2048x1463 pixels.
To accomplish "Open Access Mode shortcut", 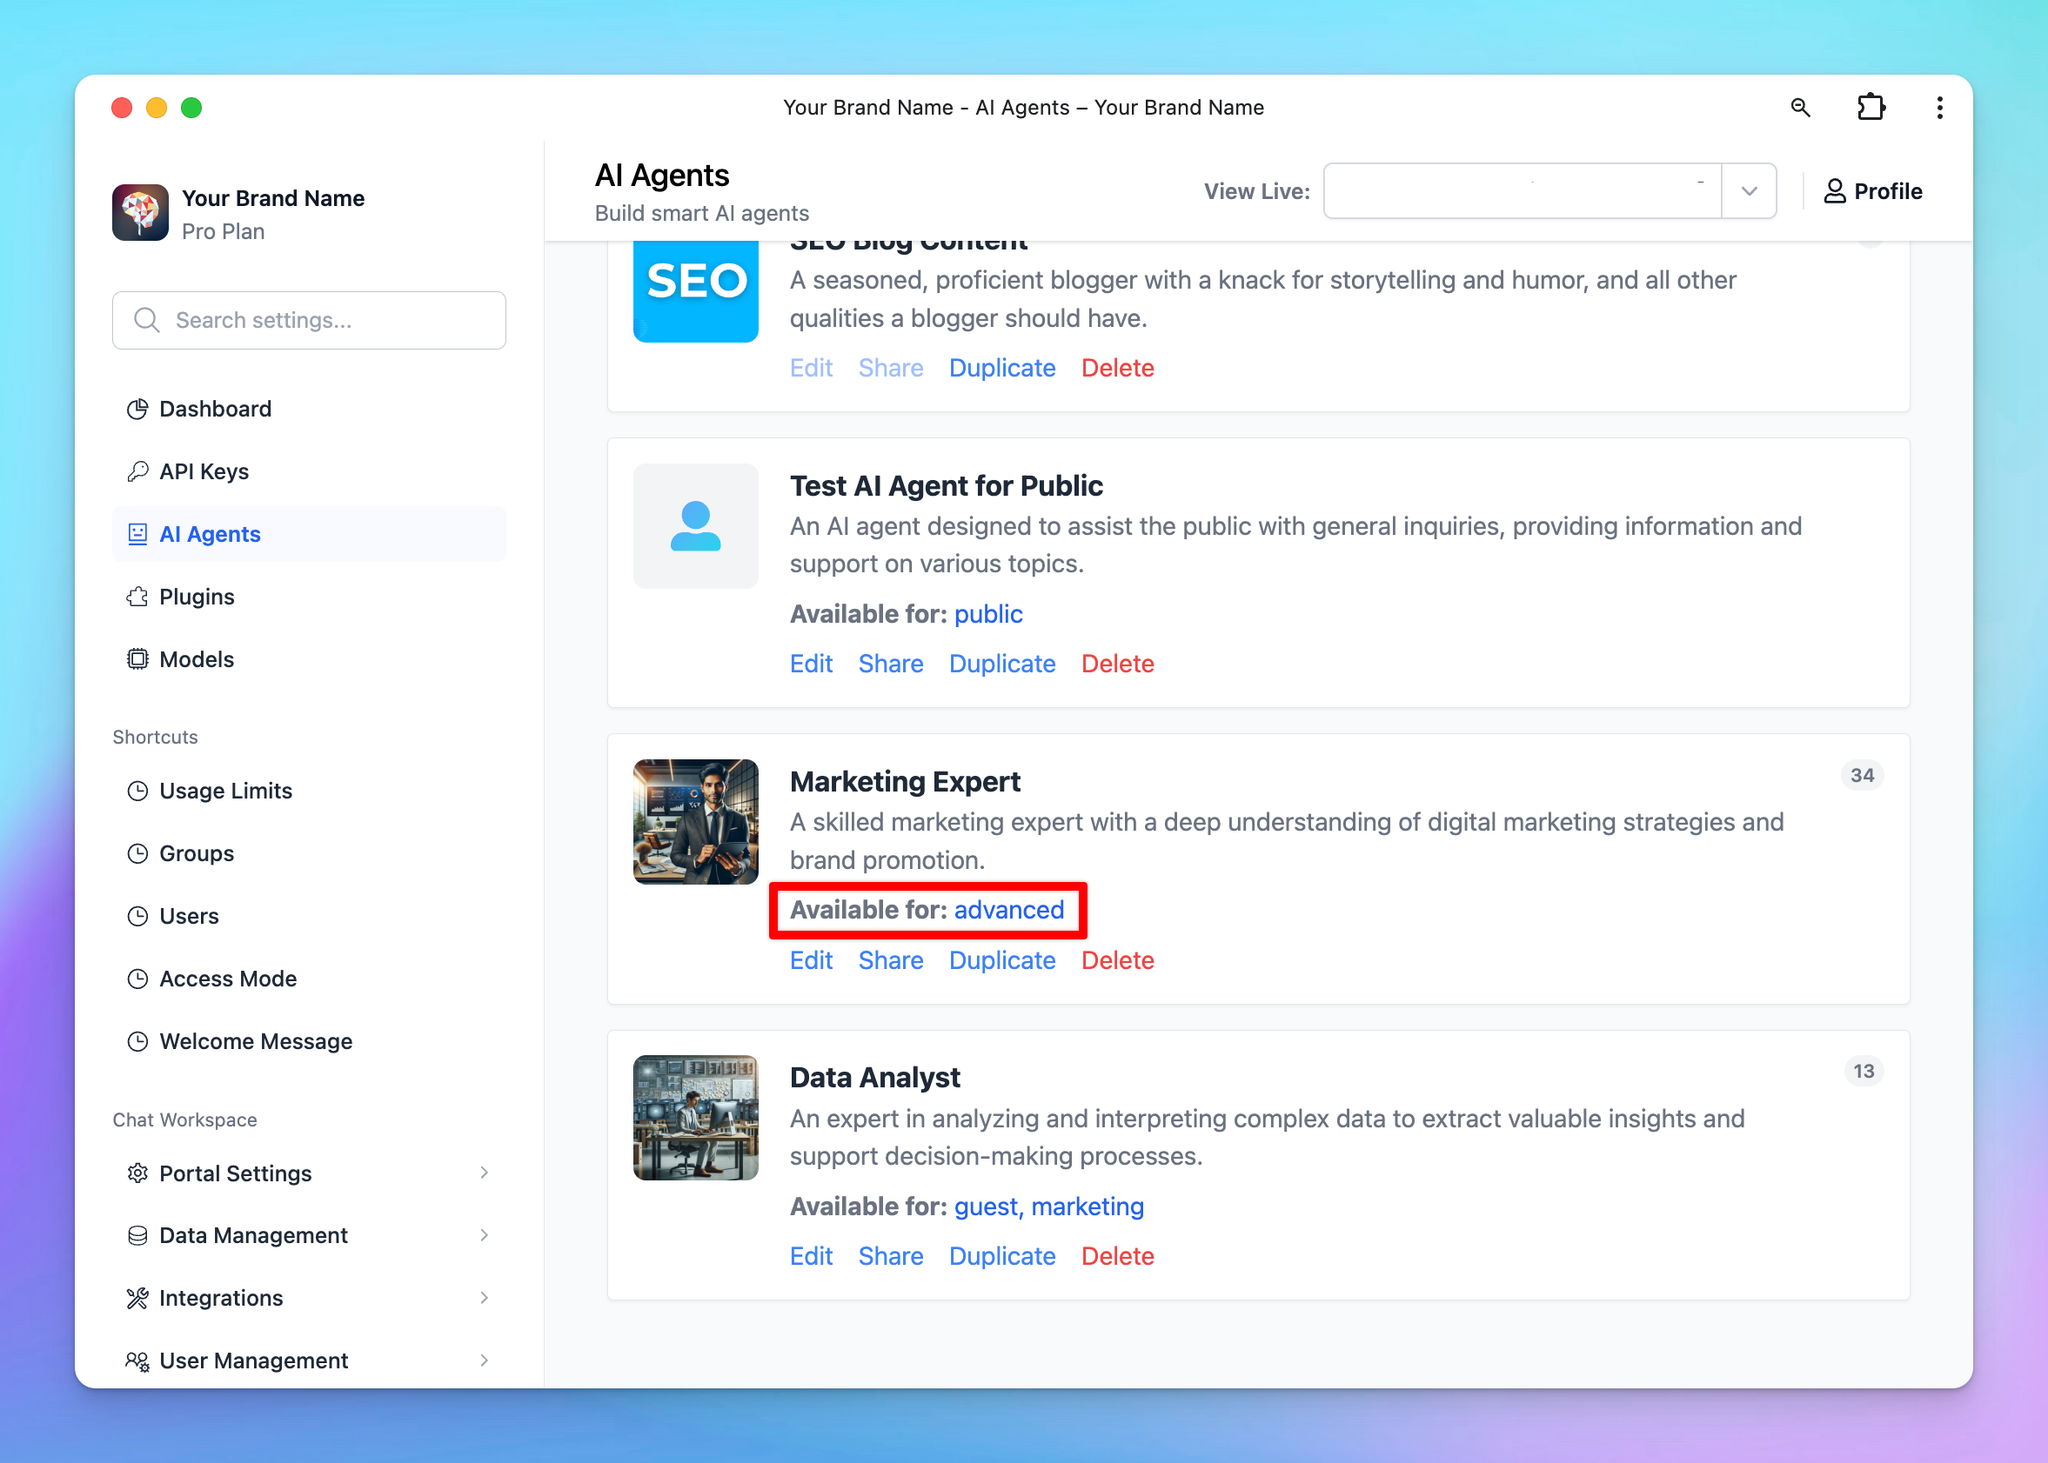I will point(309,979).
